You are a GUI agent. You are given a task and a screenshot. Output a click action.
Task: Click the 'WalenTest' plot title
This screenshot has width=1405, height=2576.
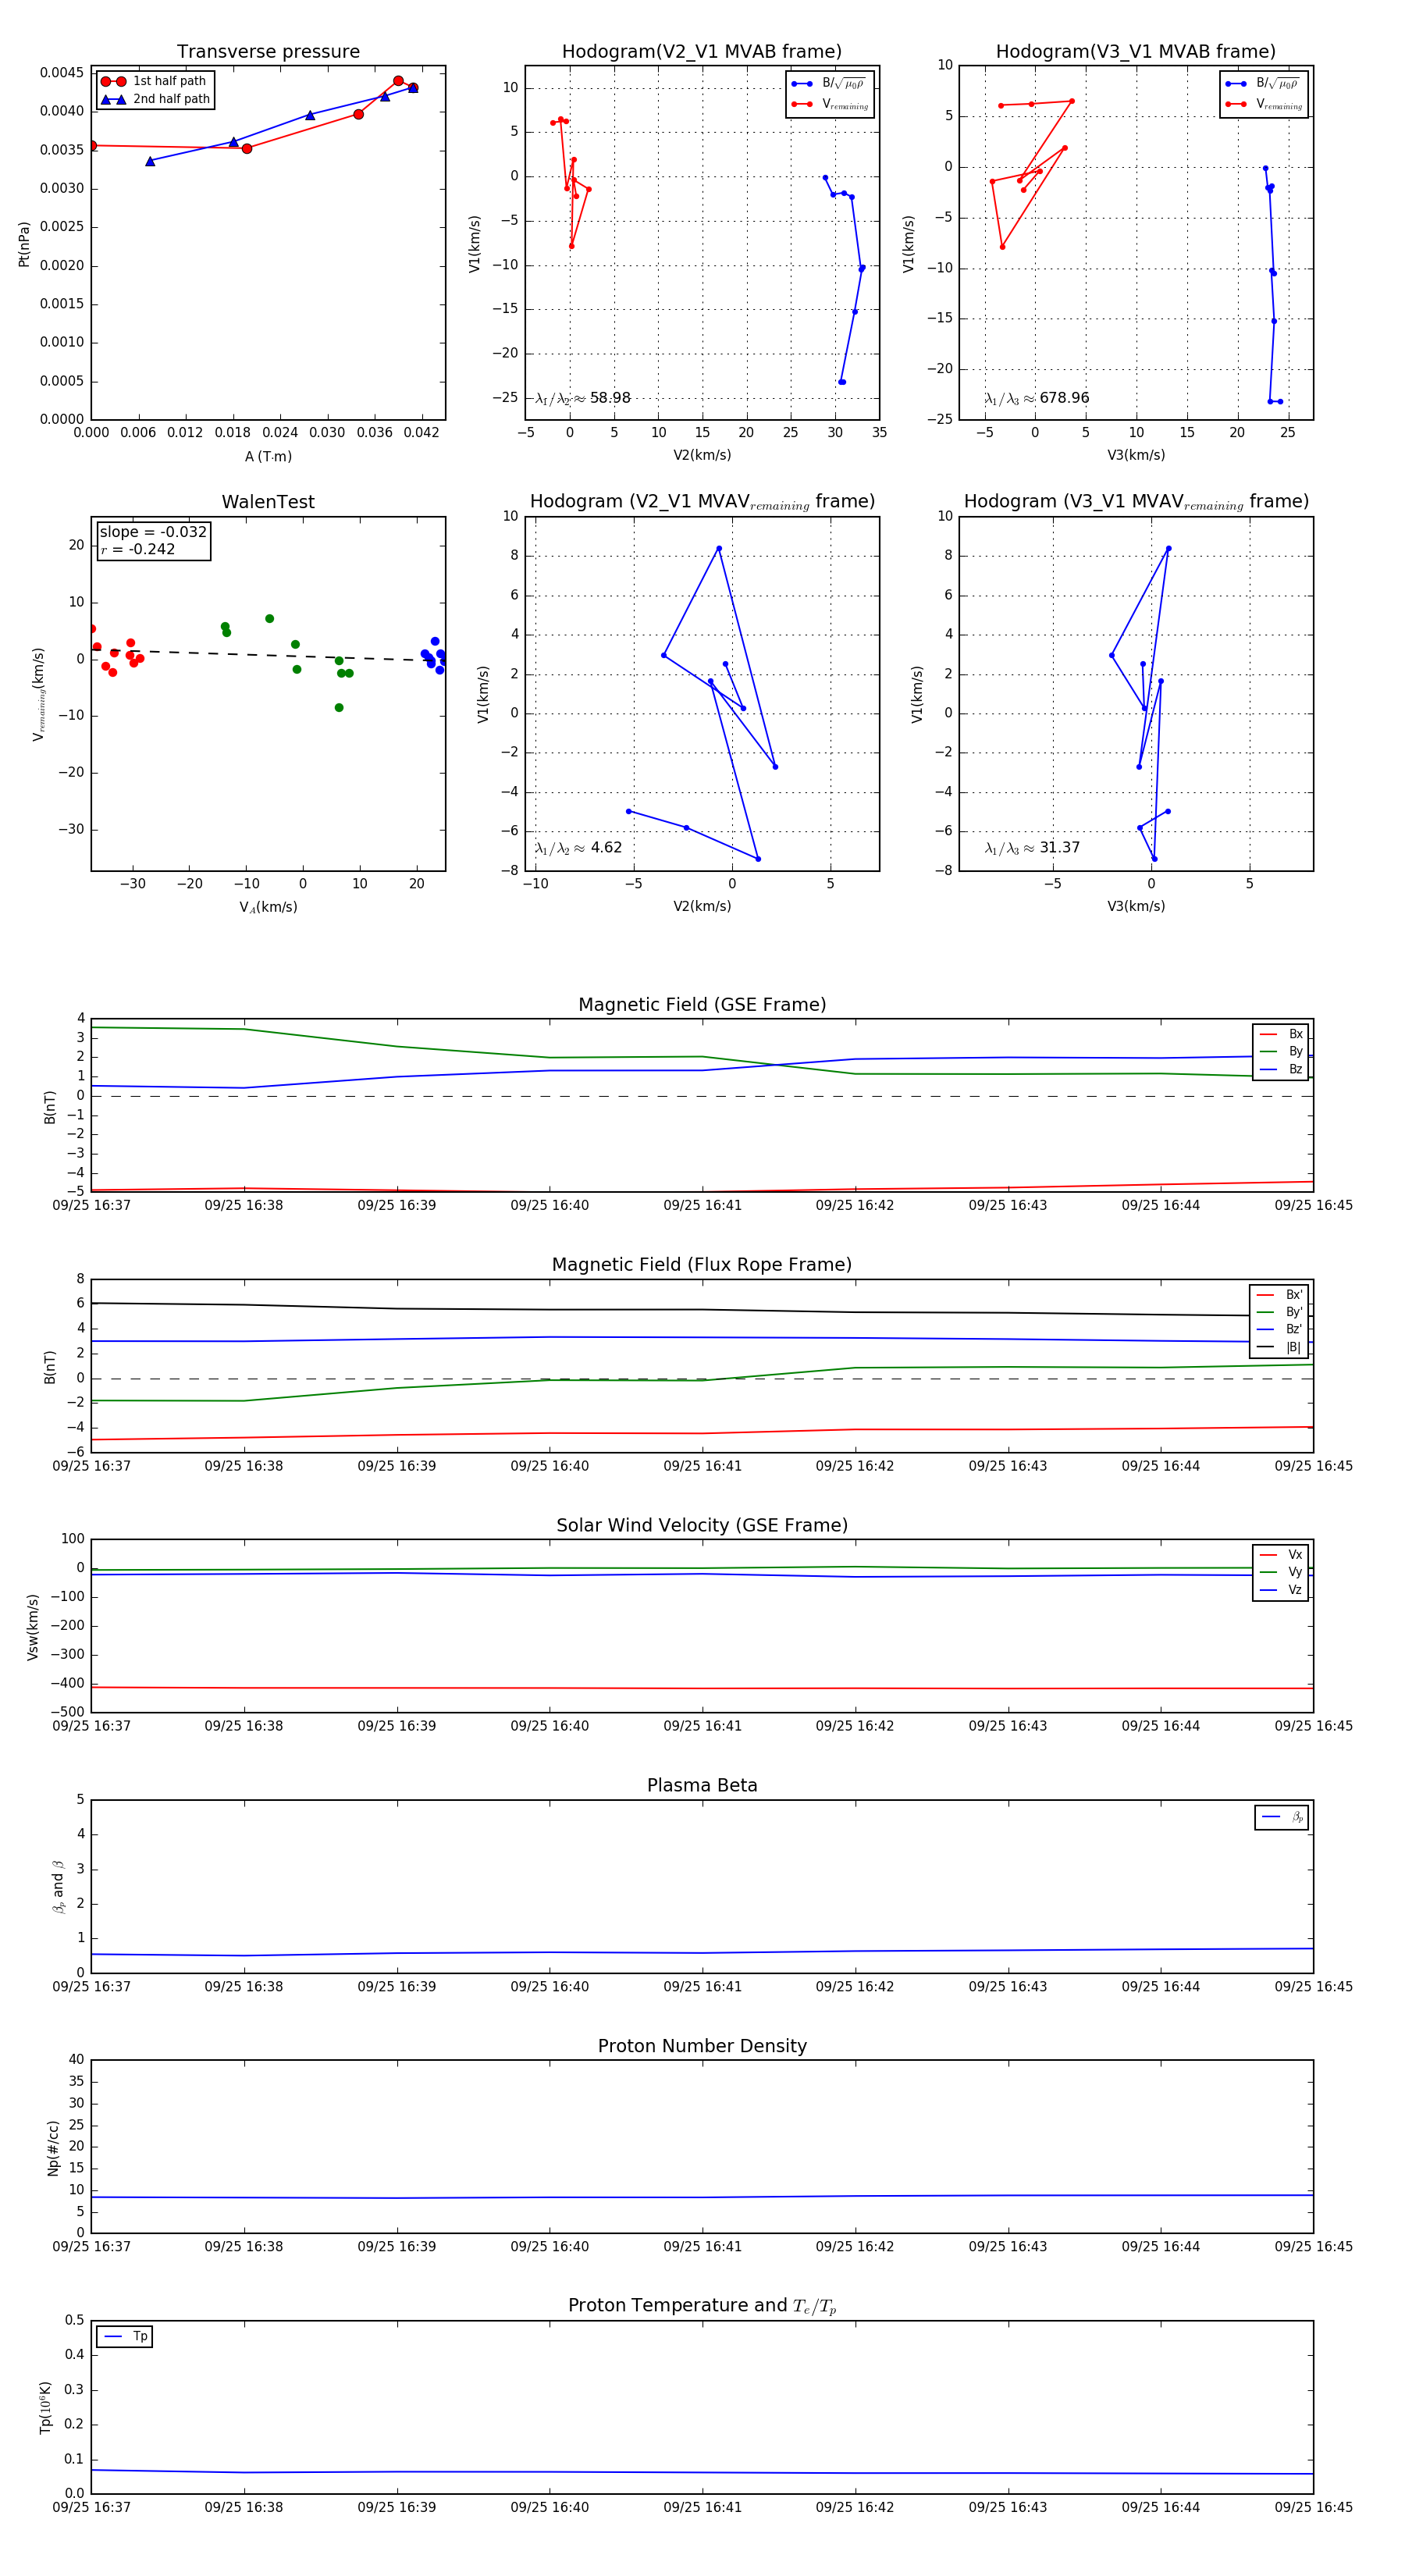coord(268,502)
